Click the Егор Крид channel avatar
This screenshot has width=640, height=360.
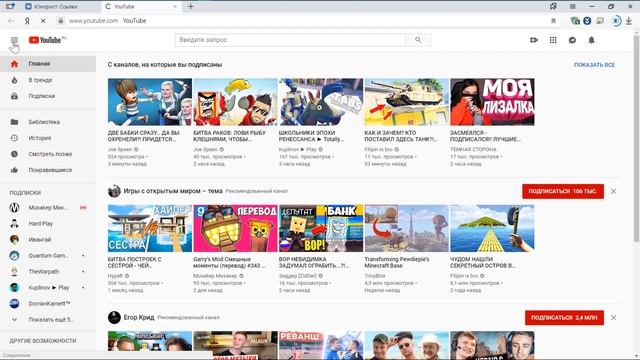click(x=114, y=318)
